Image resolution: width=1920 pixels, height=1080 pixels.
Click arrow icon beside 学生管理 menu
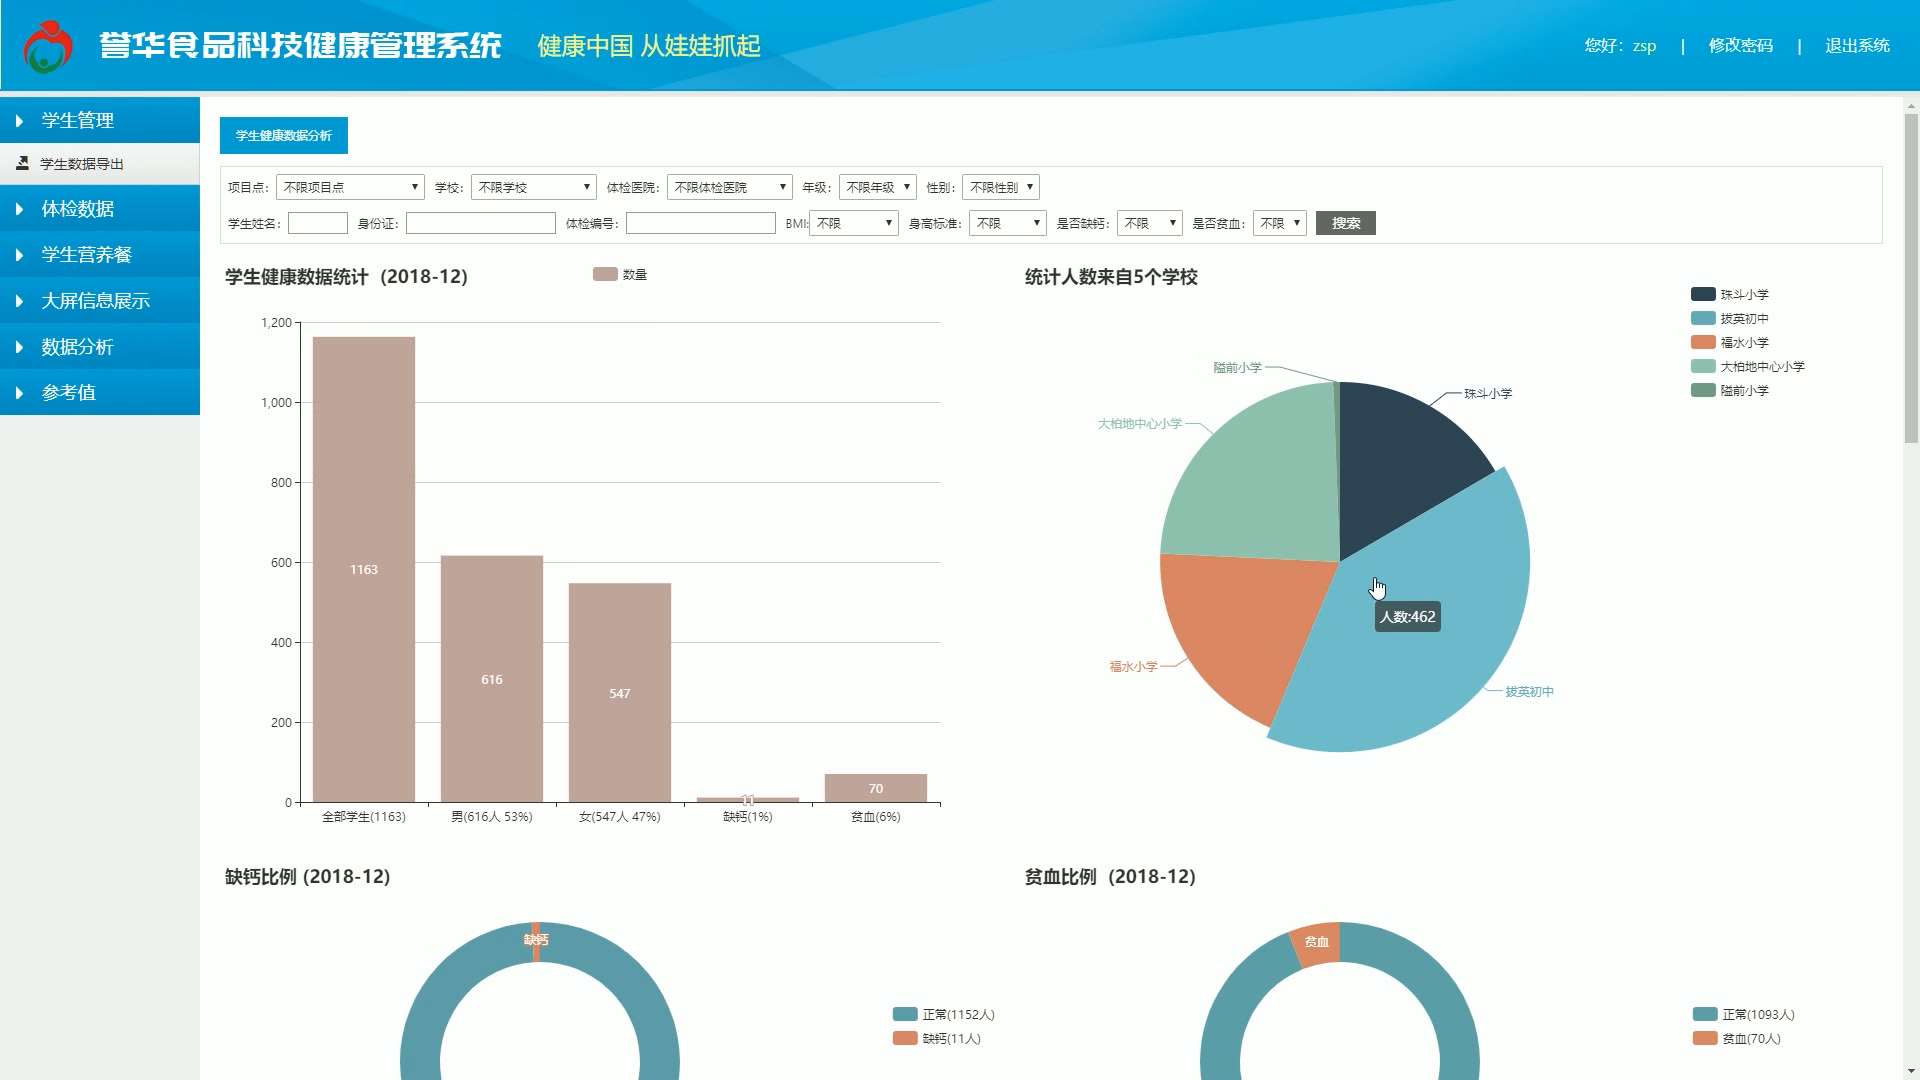click(19, 121)
